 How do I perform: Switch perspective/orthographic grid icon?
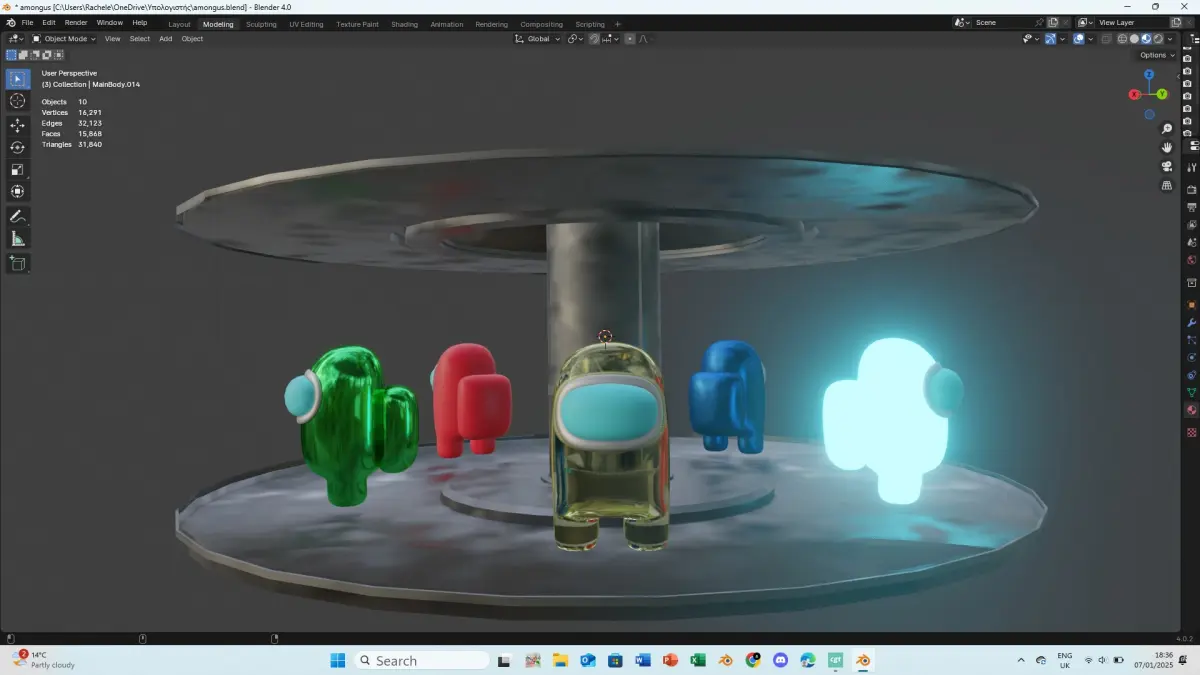point(1167,186)
